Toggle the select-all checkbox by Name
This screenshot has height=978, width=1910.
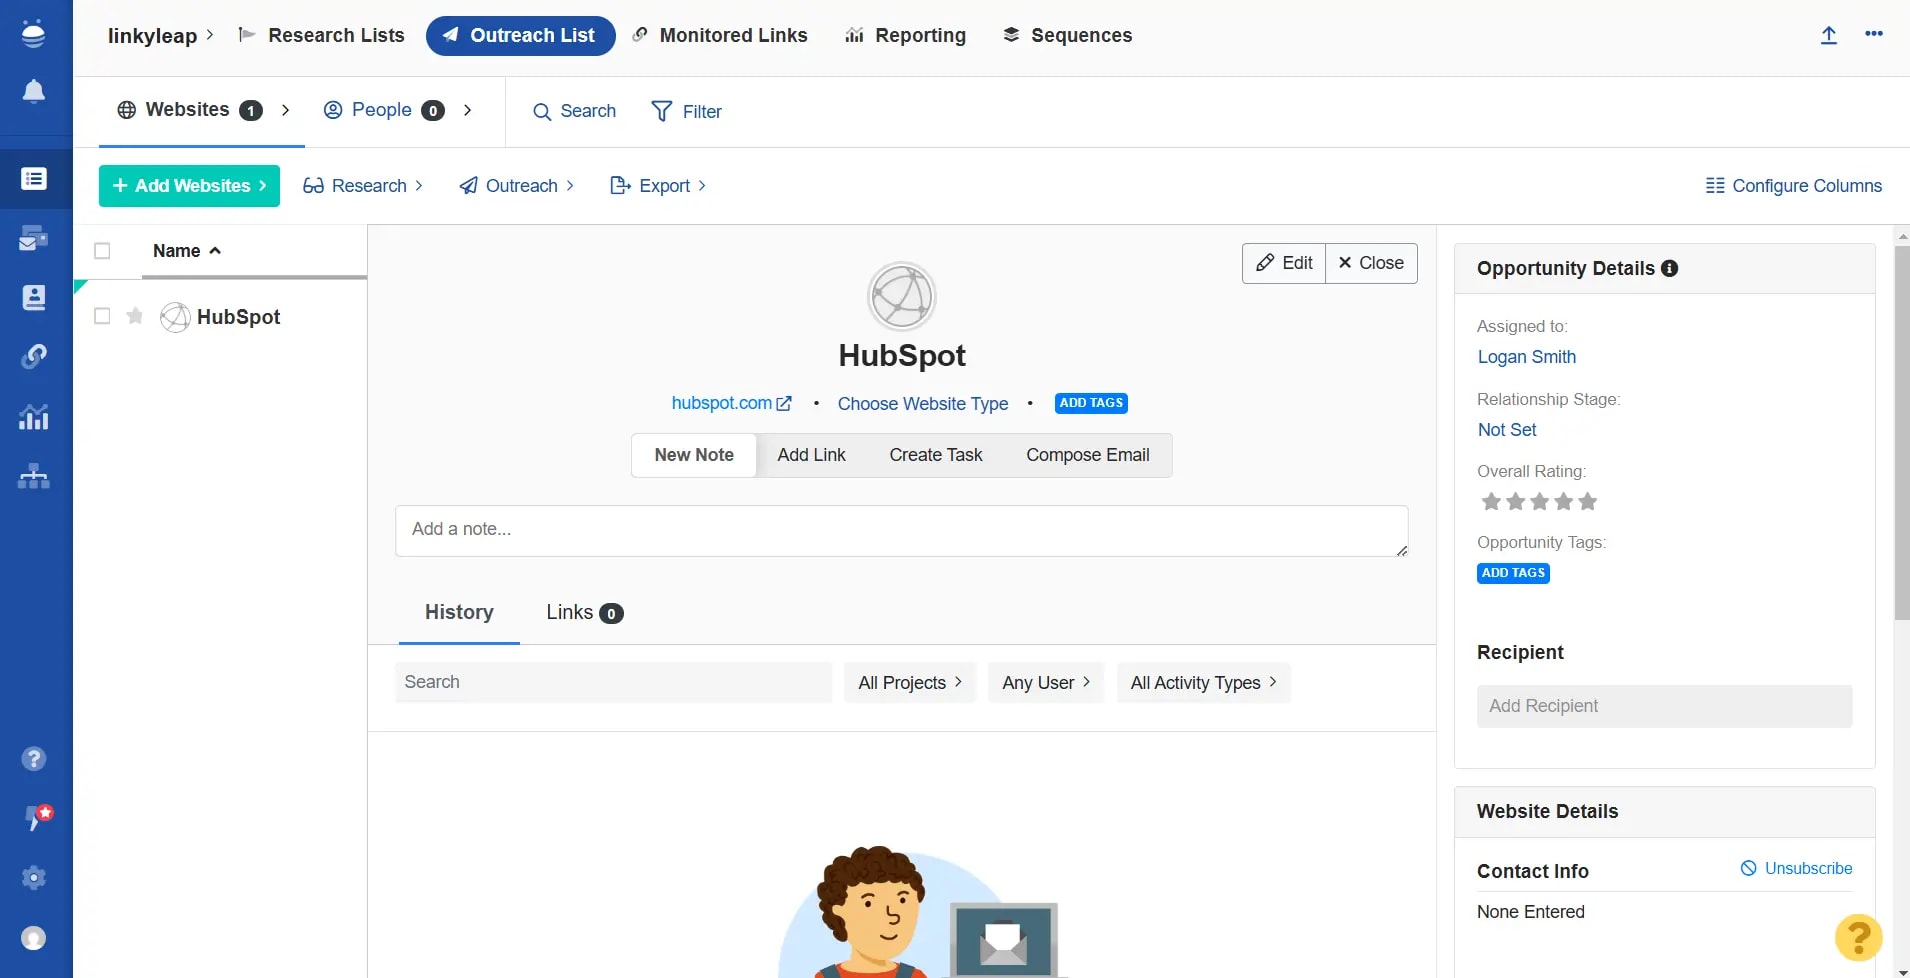pos(102,251)
